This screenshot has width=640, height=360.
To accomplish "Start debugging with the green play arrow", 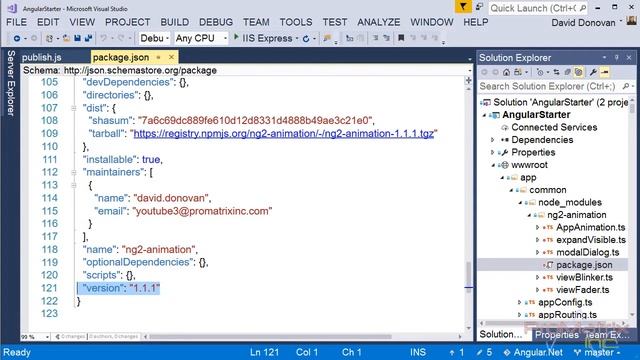I will click(x=236, y=38).
